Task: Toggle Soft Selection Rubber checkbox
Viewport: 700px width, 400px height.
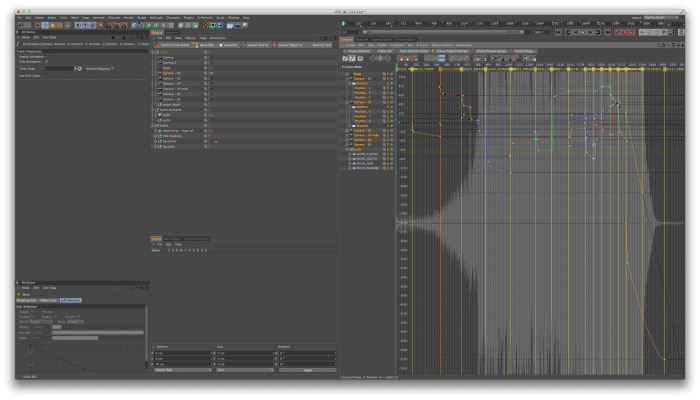Action: (56, 317)
